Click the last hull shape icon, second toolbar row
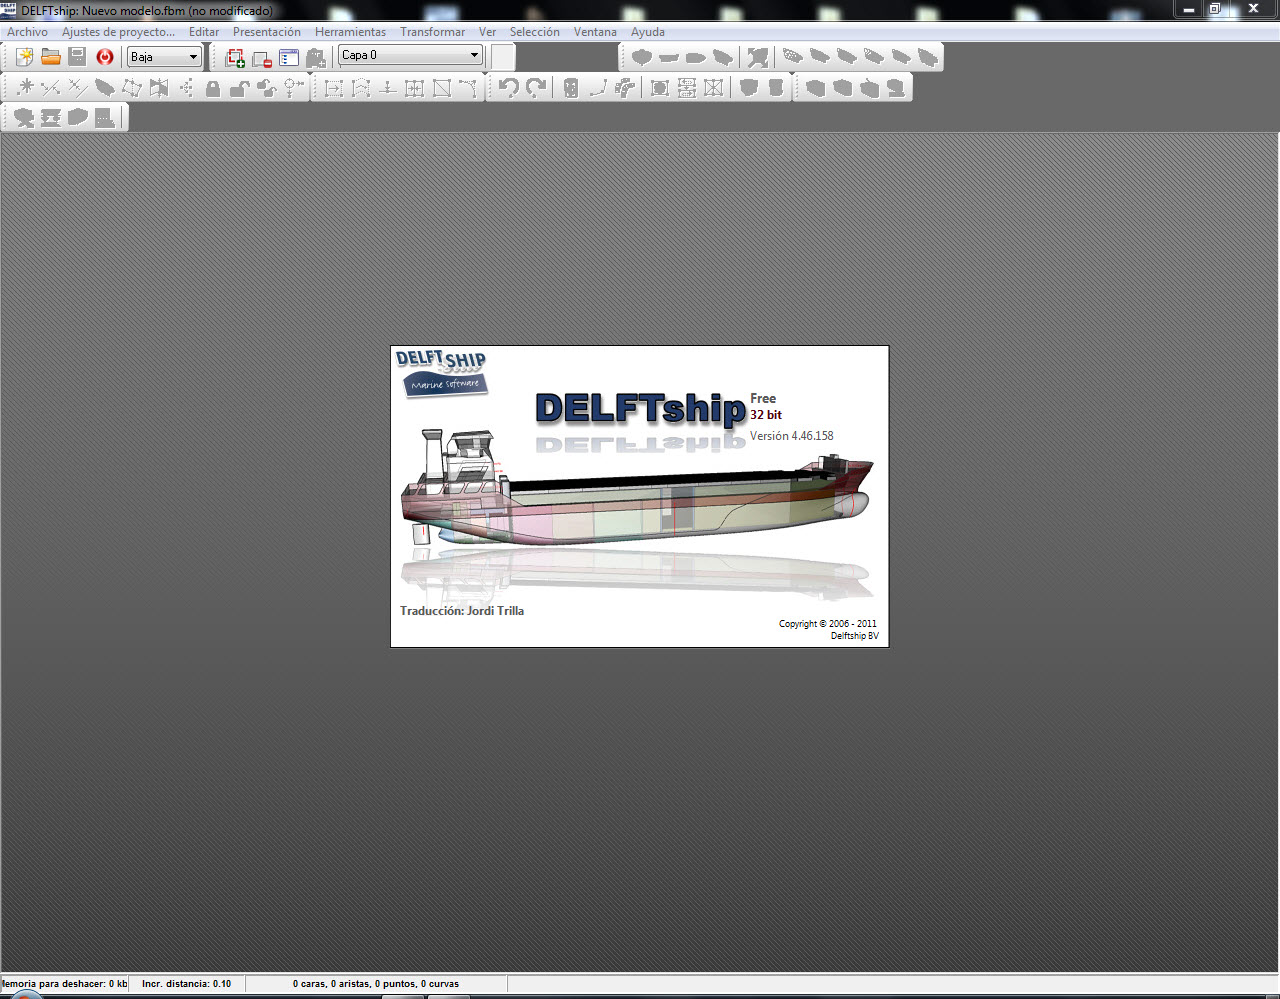This screenshot has height=999, width=1280. point(896,88)
